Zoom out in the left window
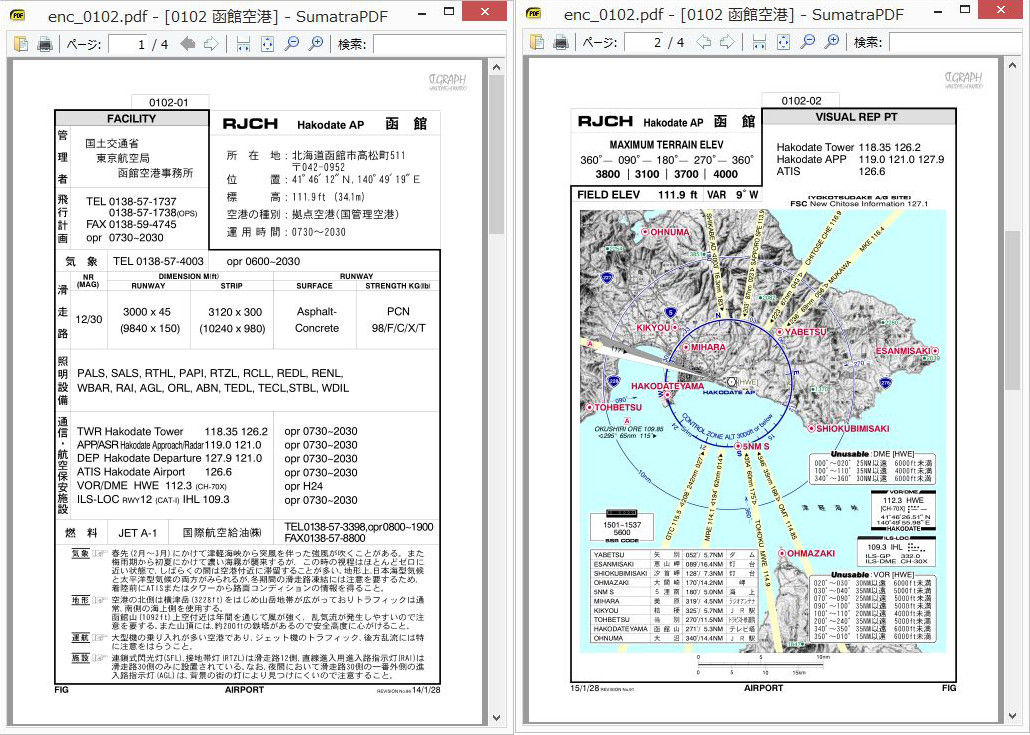Image resolution: width=1030 pixels, height=735 pixels. (292, 43)
